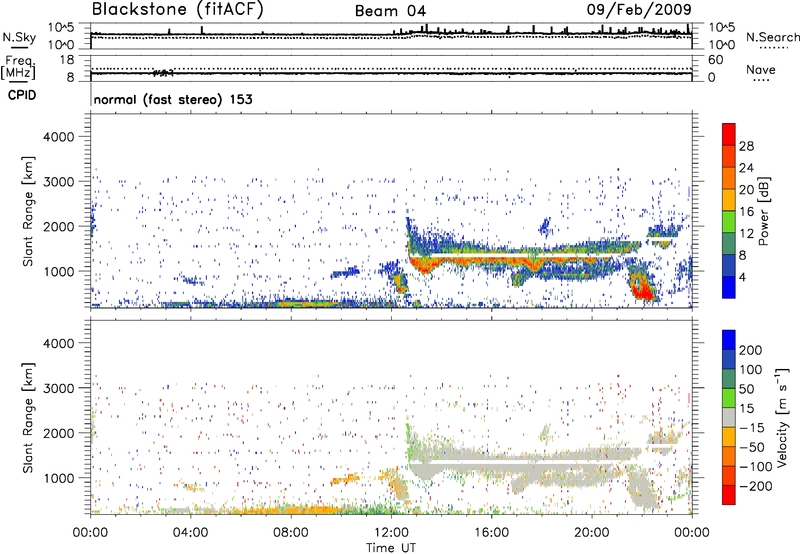Image resolution: width=800 pixels, height=554 pixels.
Task: Click the red bottom of the velocity colorbar
Action: pos(729,495)
